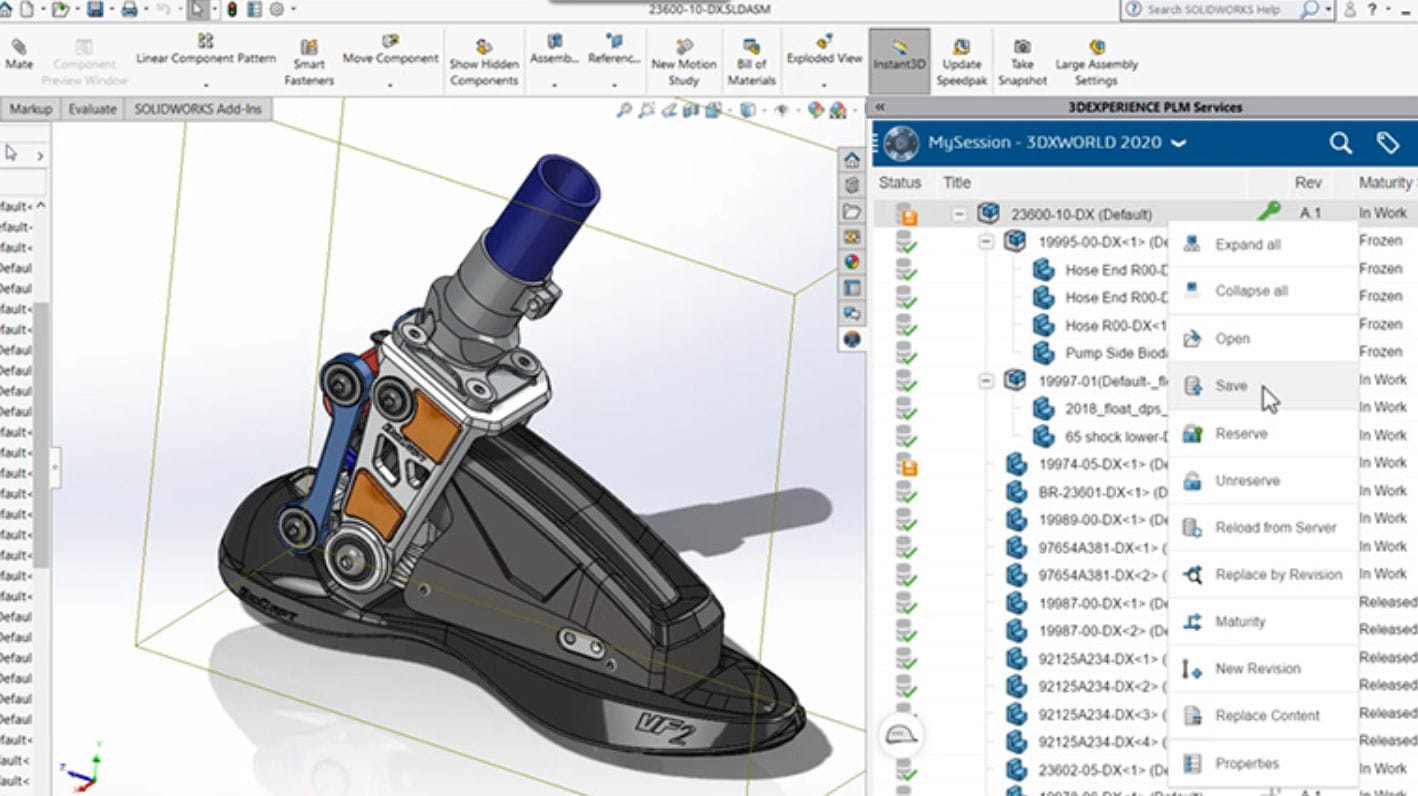Open Large Assembly Settings
The width and height of the screenshot is (1418, 796).
[1097, 55]
